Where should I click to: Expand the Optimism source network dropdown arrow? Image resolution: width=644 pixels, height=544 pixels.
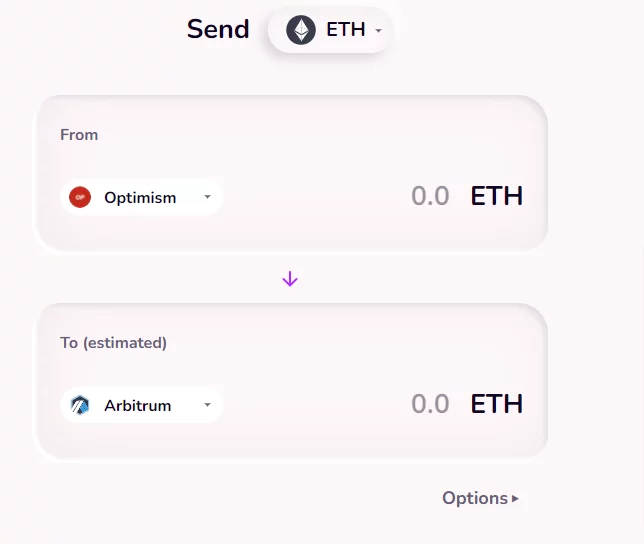coord(207,197)
